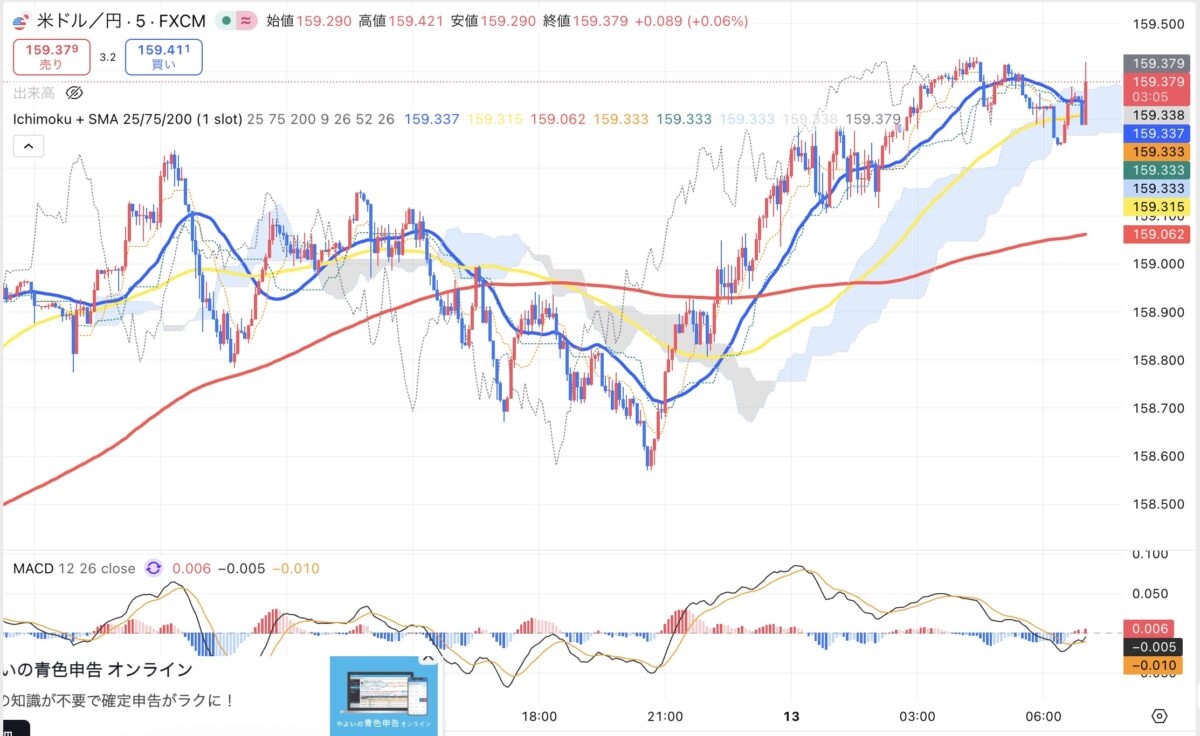Viewport: 1200px width, 736px height.
Task: Click the pink approximate-data indicator icon
Action: [246, 20]
